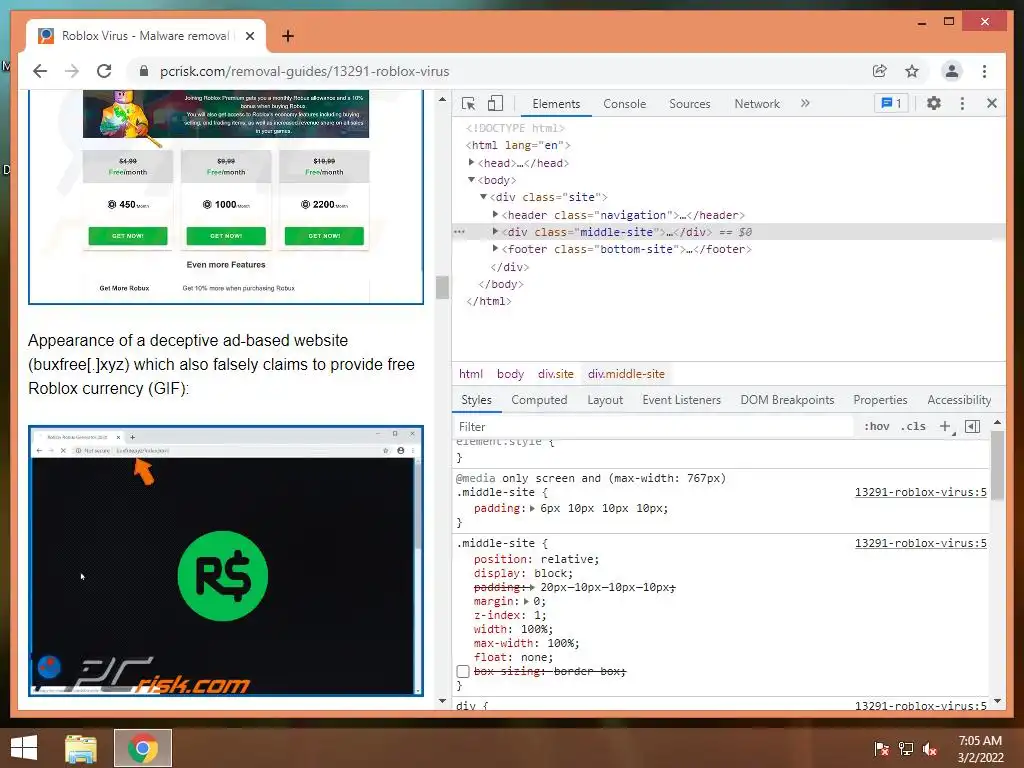Screen dimensions: 1024x768
Task: Open the Properties pane tab
Action: tap(880, 400)
